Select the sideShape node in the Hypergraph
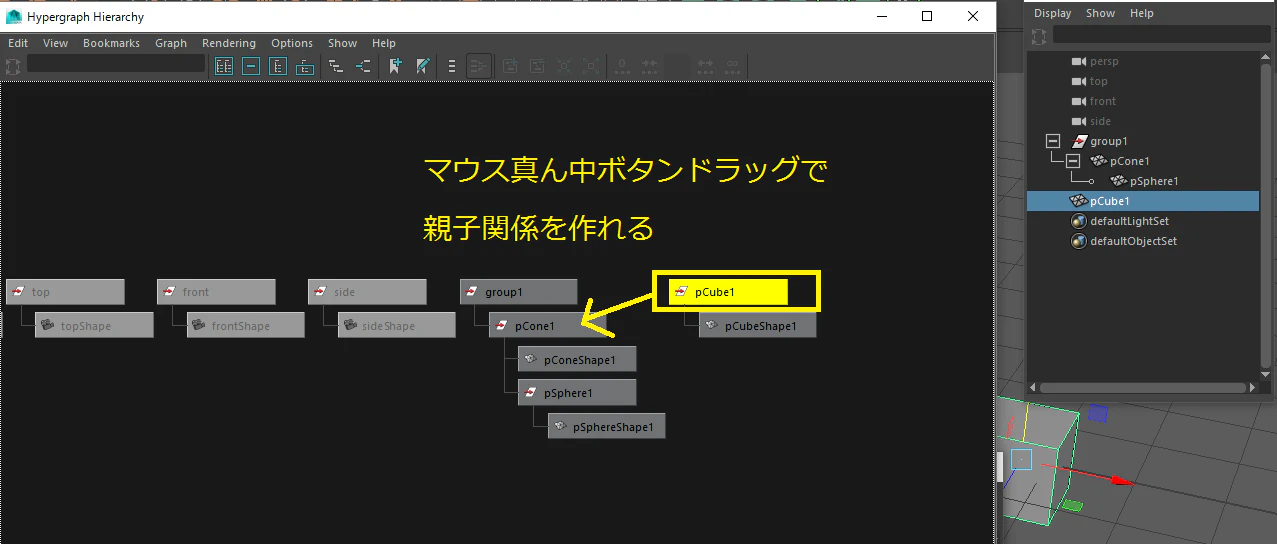Viewport: 1277px width, 544px height. pyautogui.click(x=397, y=325)
